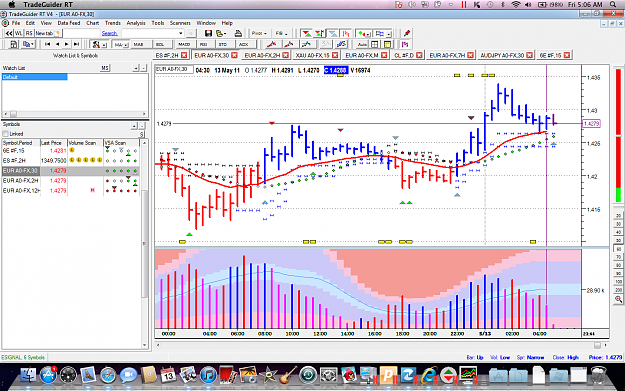The image size is (625, 391).
Task: Click the magnifier zoom icon on right strip
Action: click(618, 299)
